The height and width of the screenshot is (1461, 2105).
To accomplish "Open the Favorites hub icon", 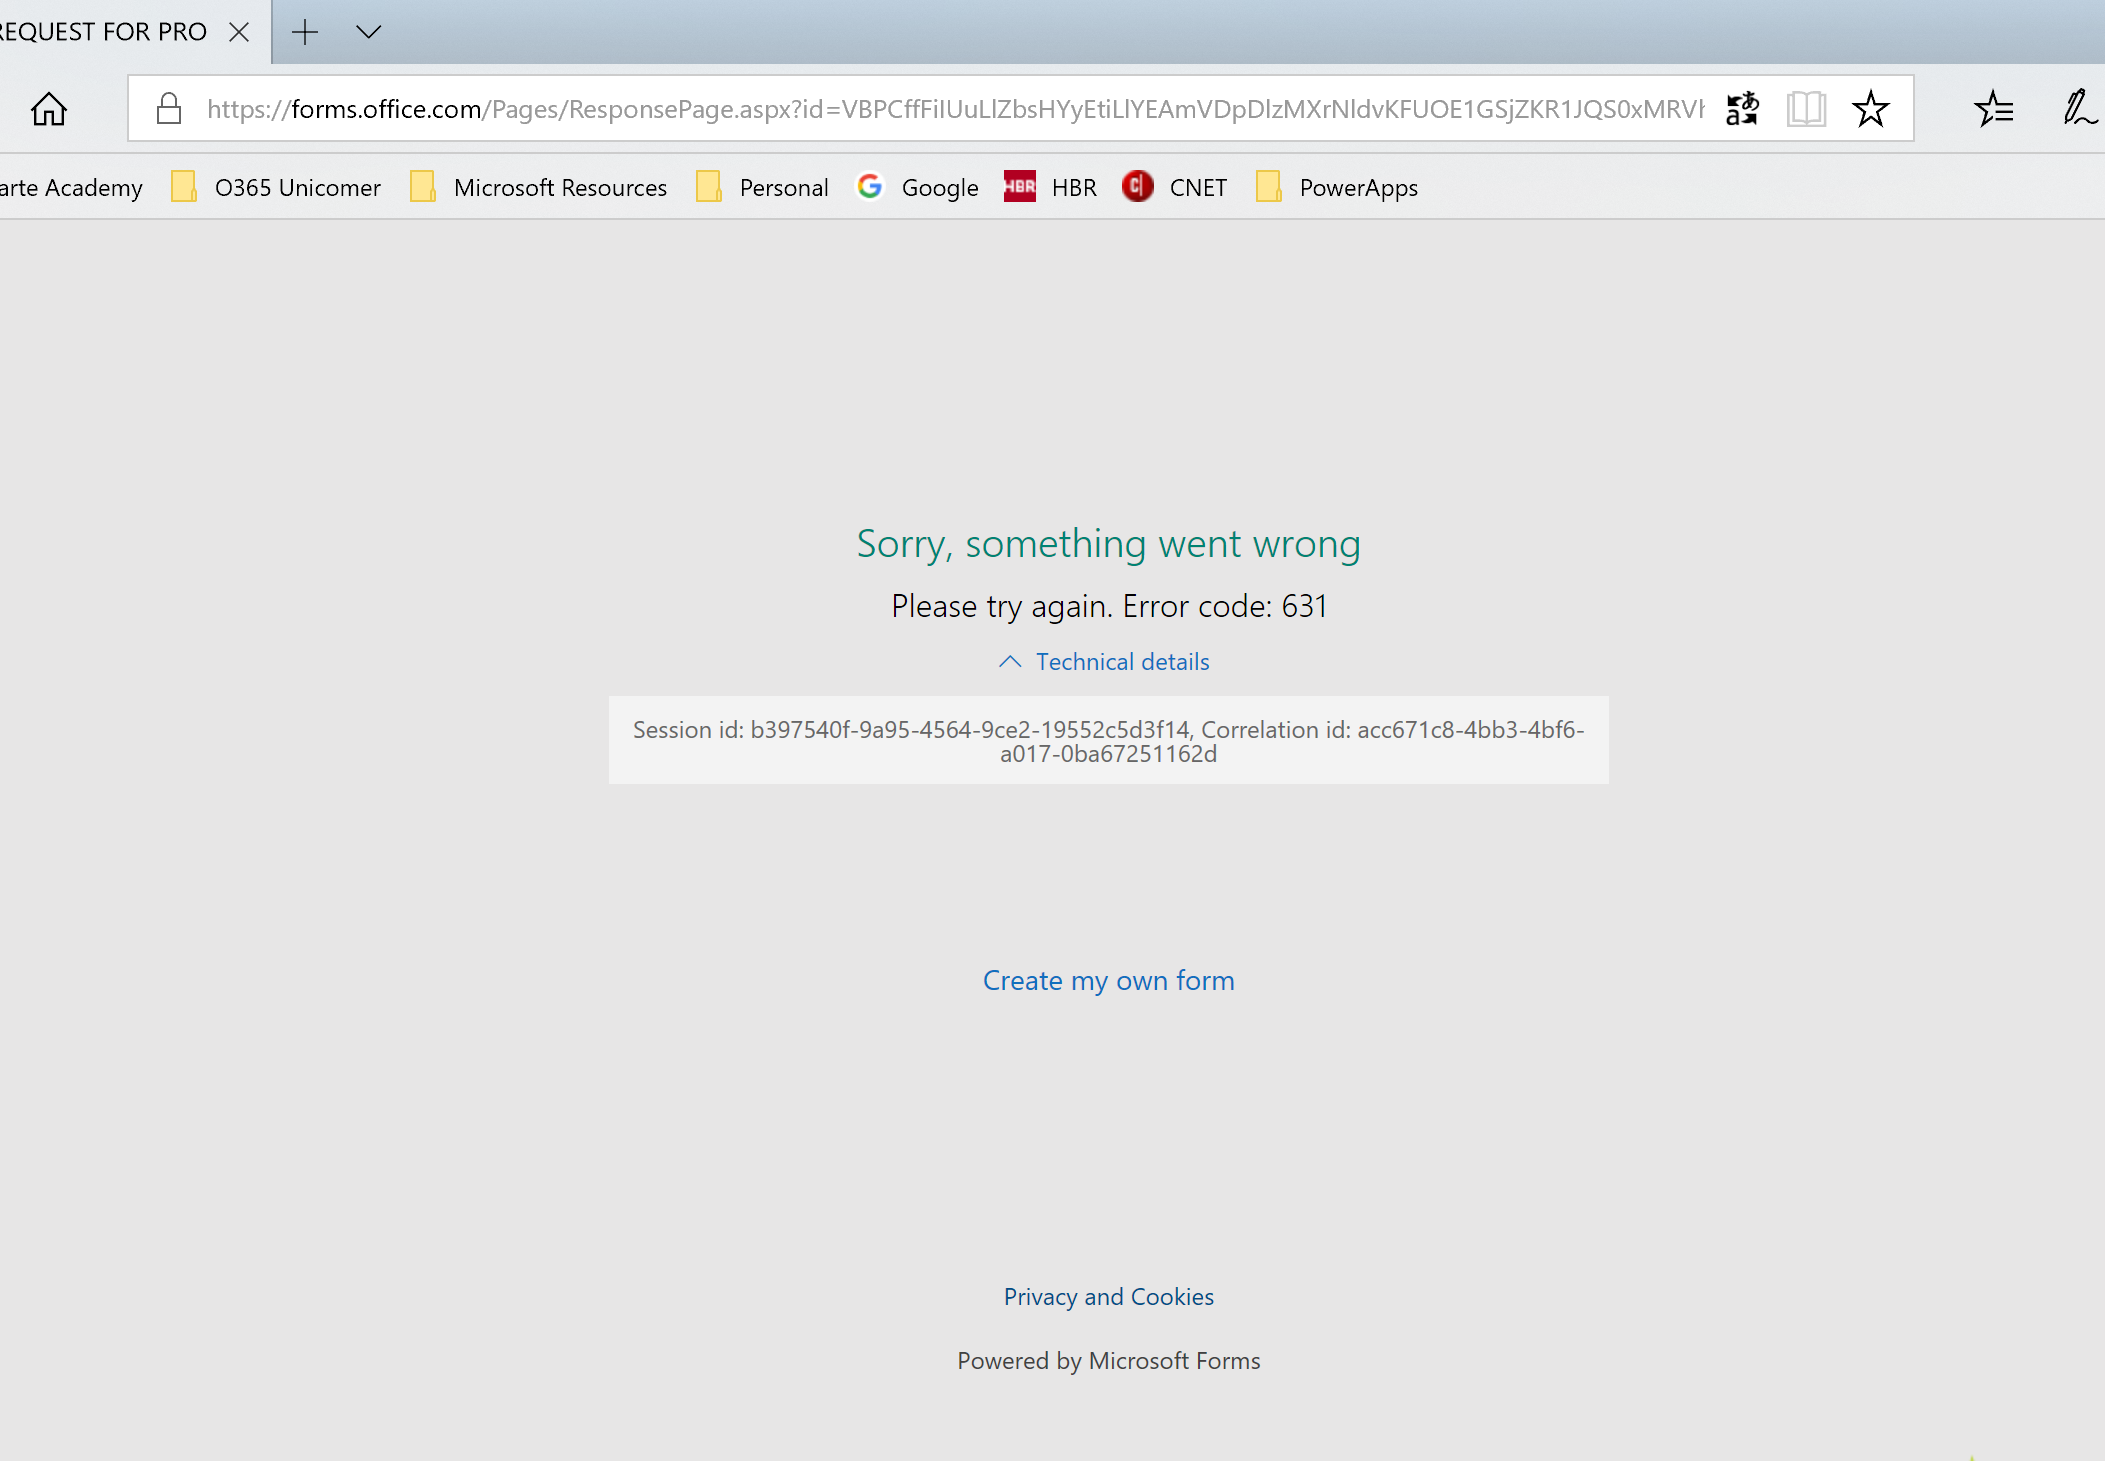I will coord(1993,109).
